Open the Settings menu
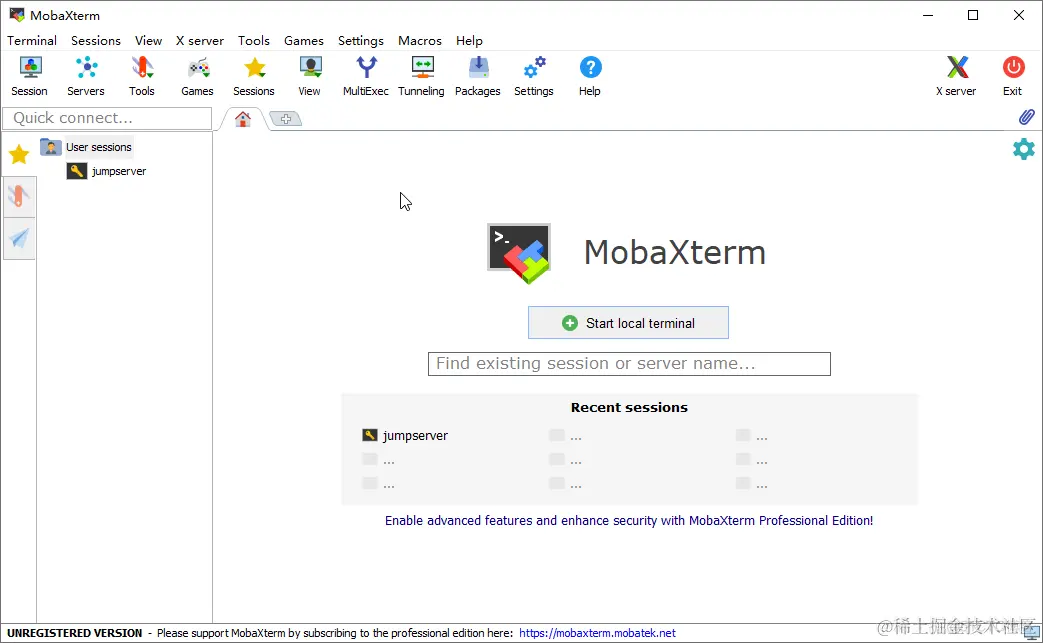The height and width of the screenshot is (643, 1043). click(x=361, y=41)
